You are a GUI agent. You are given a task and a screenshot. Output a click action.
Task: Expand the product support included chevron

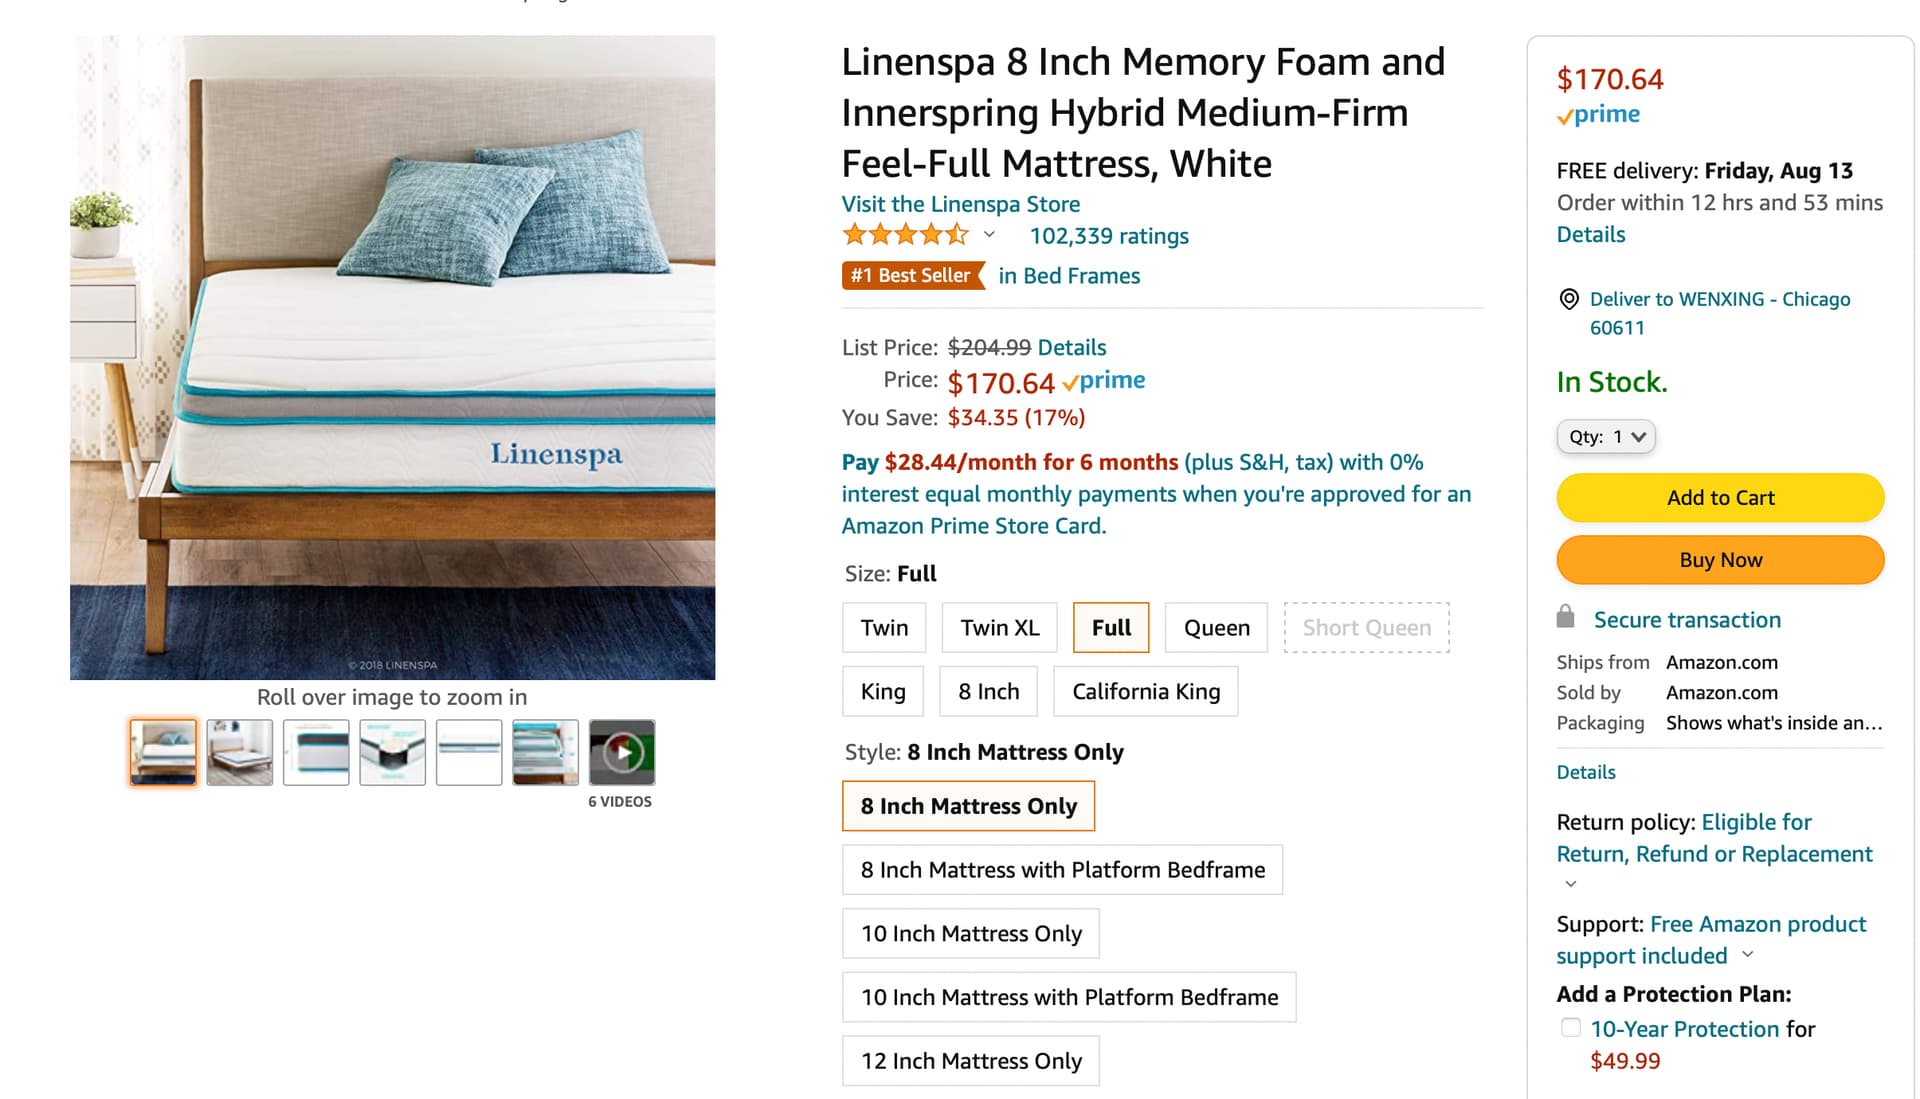tap(1748, 955)
